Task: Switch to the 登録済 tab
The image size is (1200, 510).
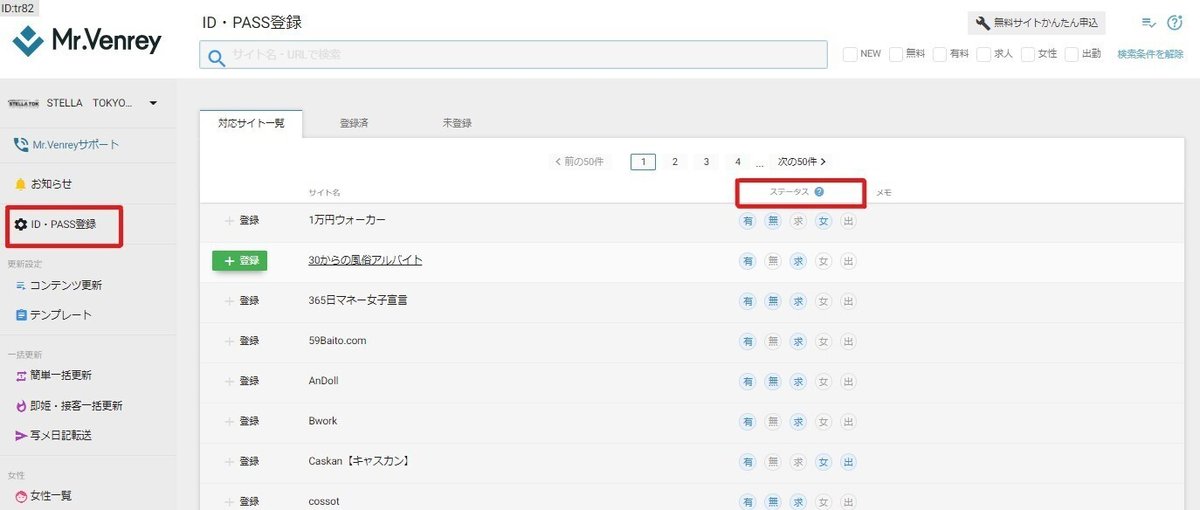Action: pyautogui.click(x=354, y=123)
